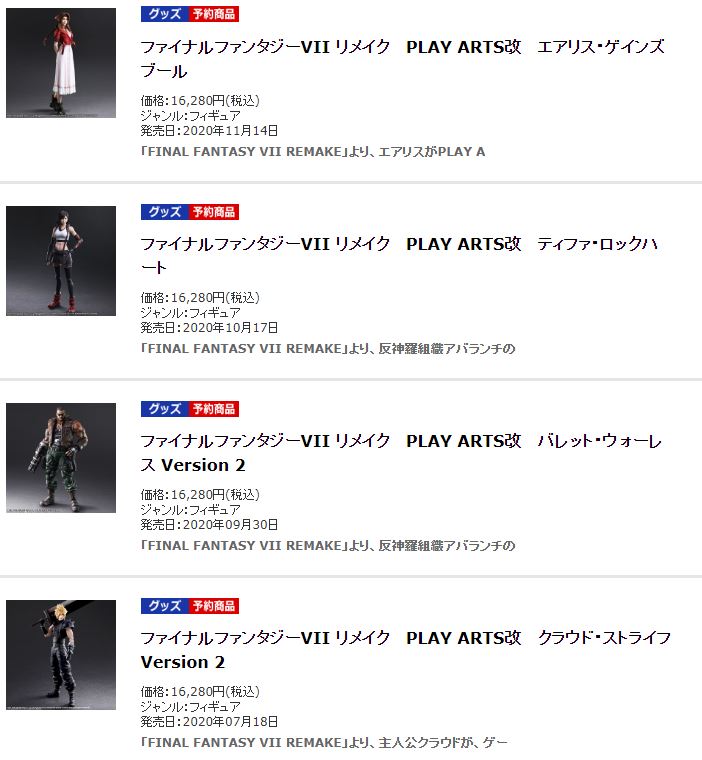Screen dimensions: 702x760
Task: Click the blue グッズ badge on Barret item
Action: 164,409
